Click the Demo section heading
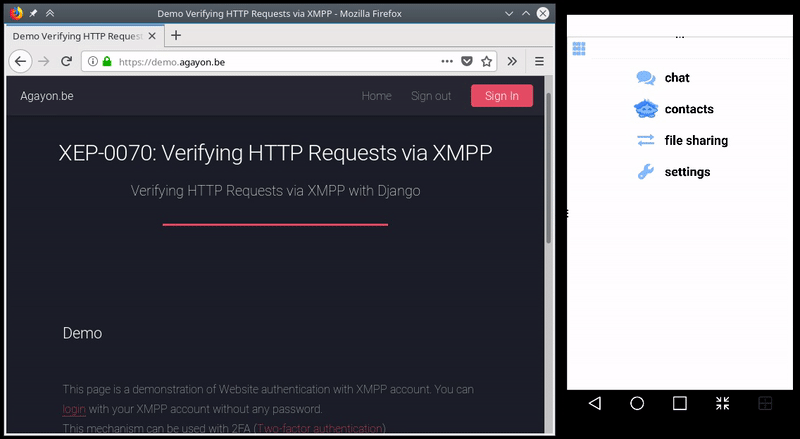The image size is (800, 439). [x=82, y=333]
